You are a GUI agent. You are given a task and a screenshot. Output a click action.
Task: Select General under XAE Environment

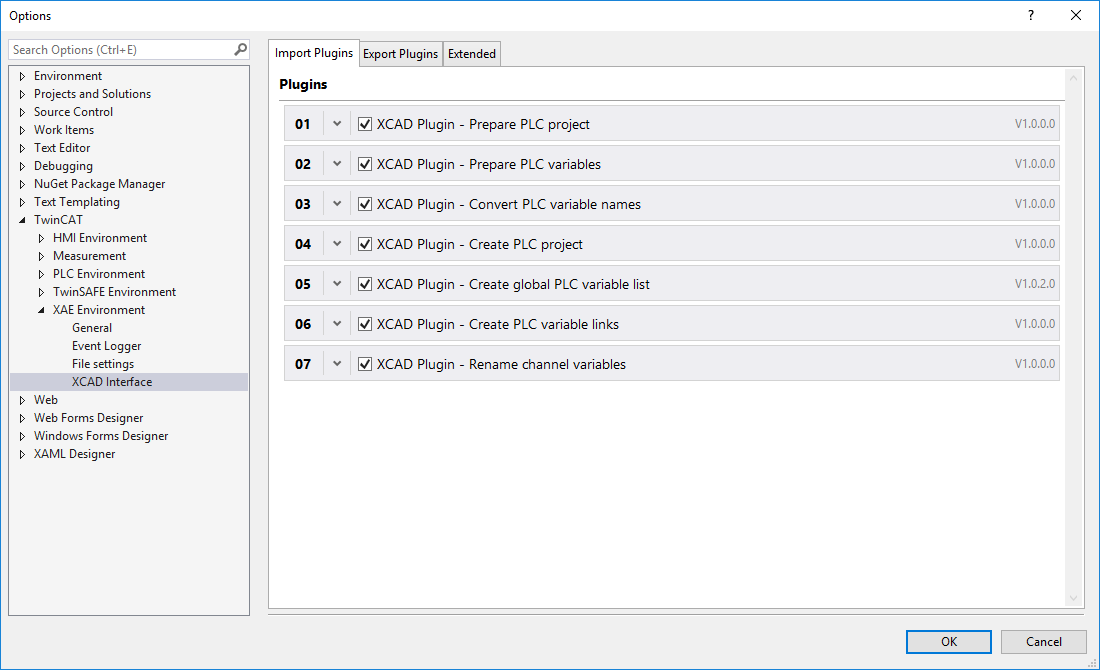[92, 328]
